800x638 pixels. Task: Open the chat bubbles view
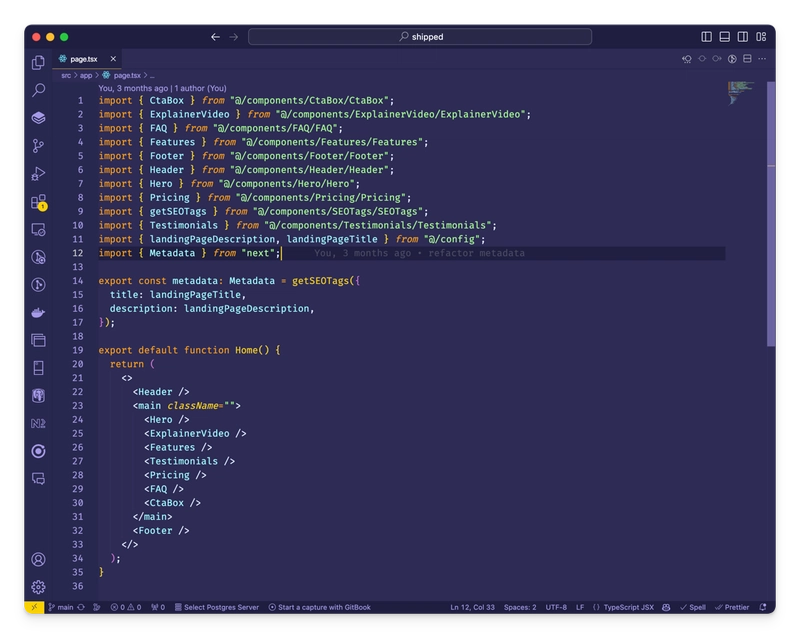coord(38,479)
